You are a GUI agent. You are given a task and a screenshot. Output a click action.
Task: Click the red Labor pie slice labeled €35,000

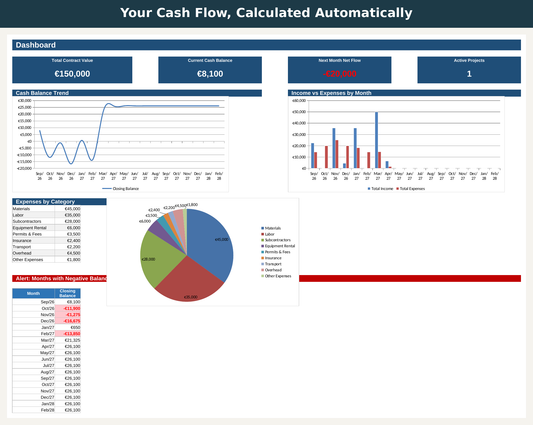click(190, 282)
